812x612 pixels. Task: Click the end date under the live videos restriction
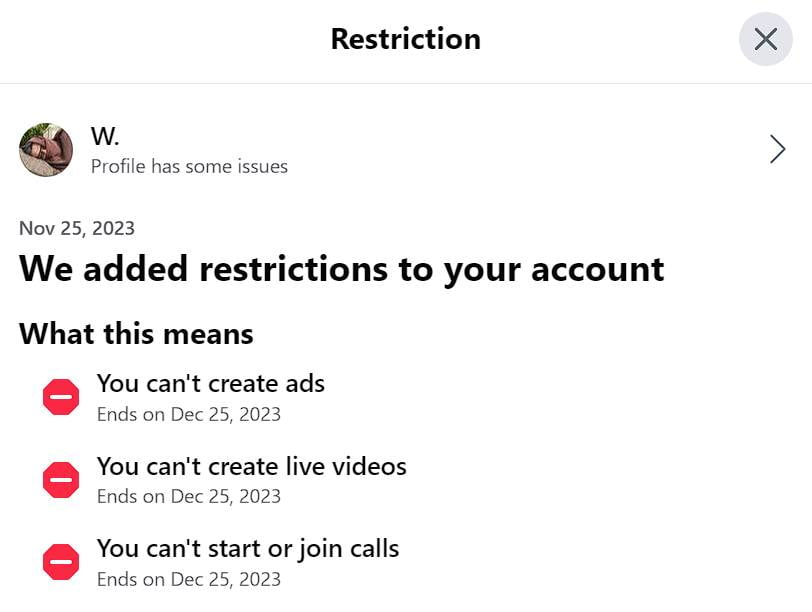[x=188, y=496]
